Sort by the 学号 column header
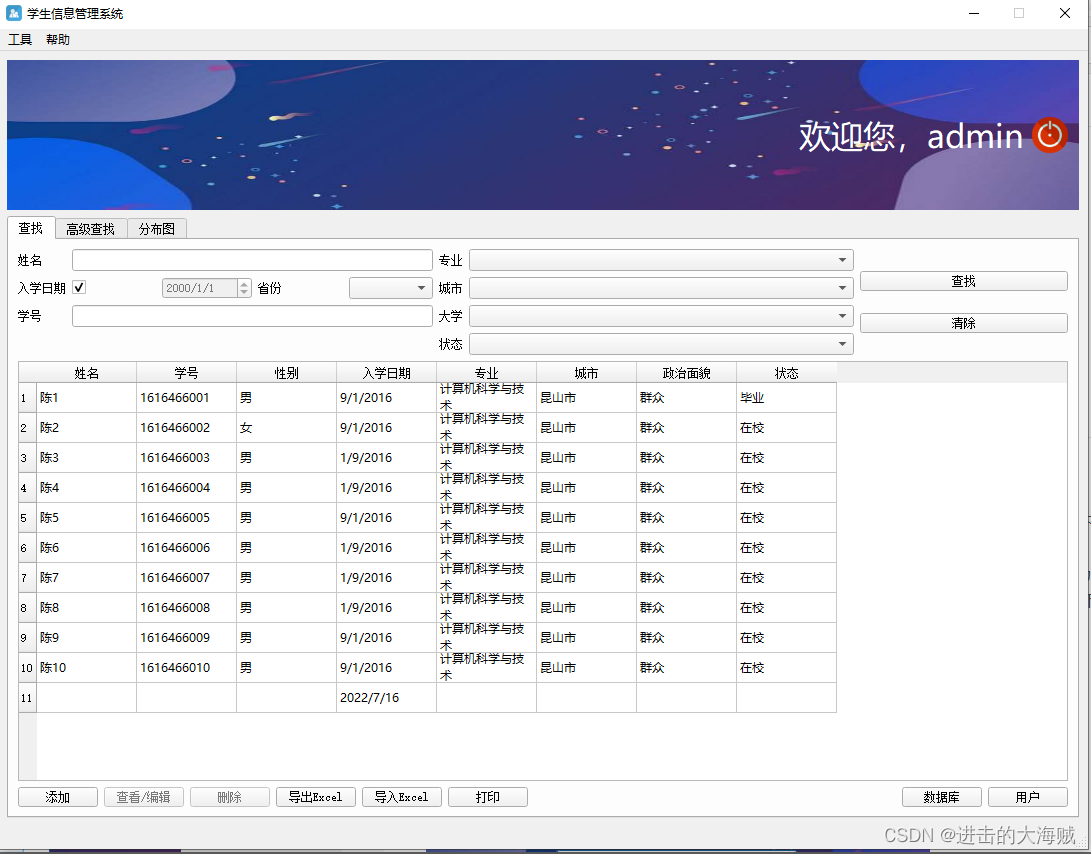This screenshot has height=854, width=1091. 186,373
